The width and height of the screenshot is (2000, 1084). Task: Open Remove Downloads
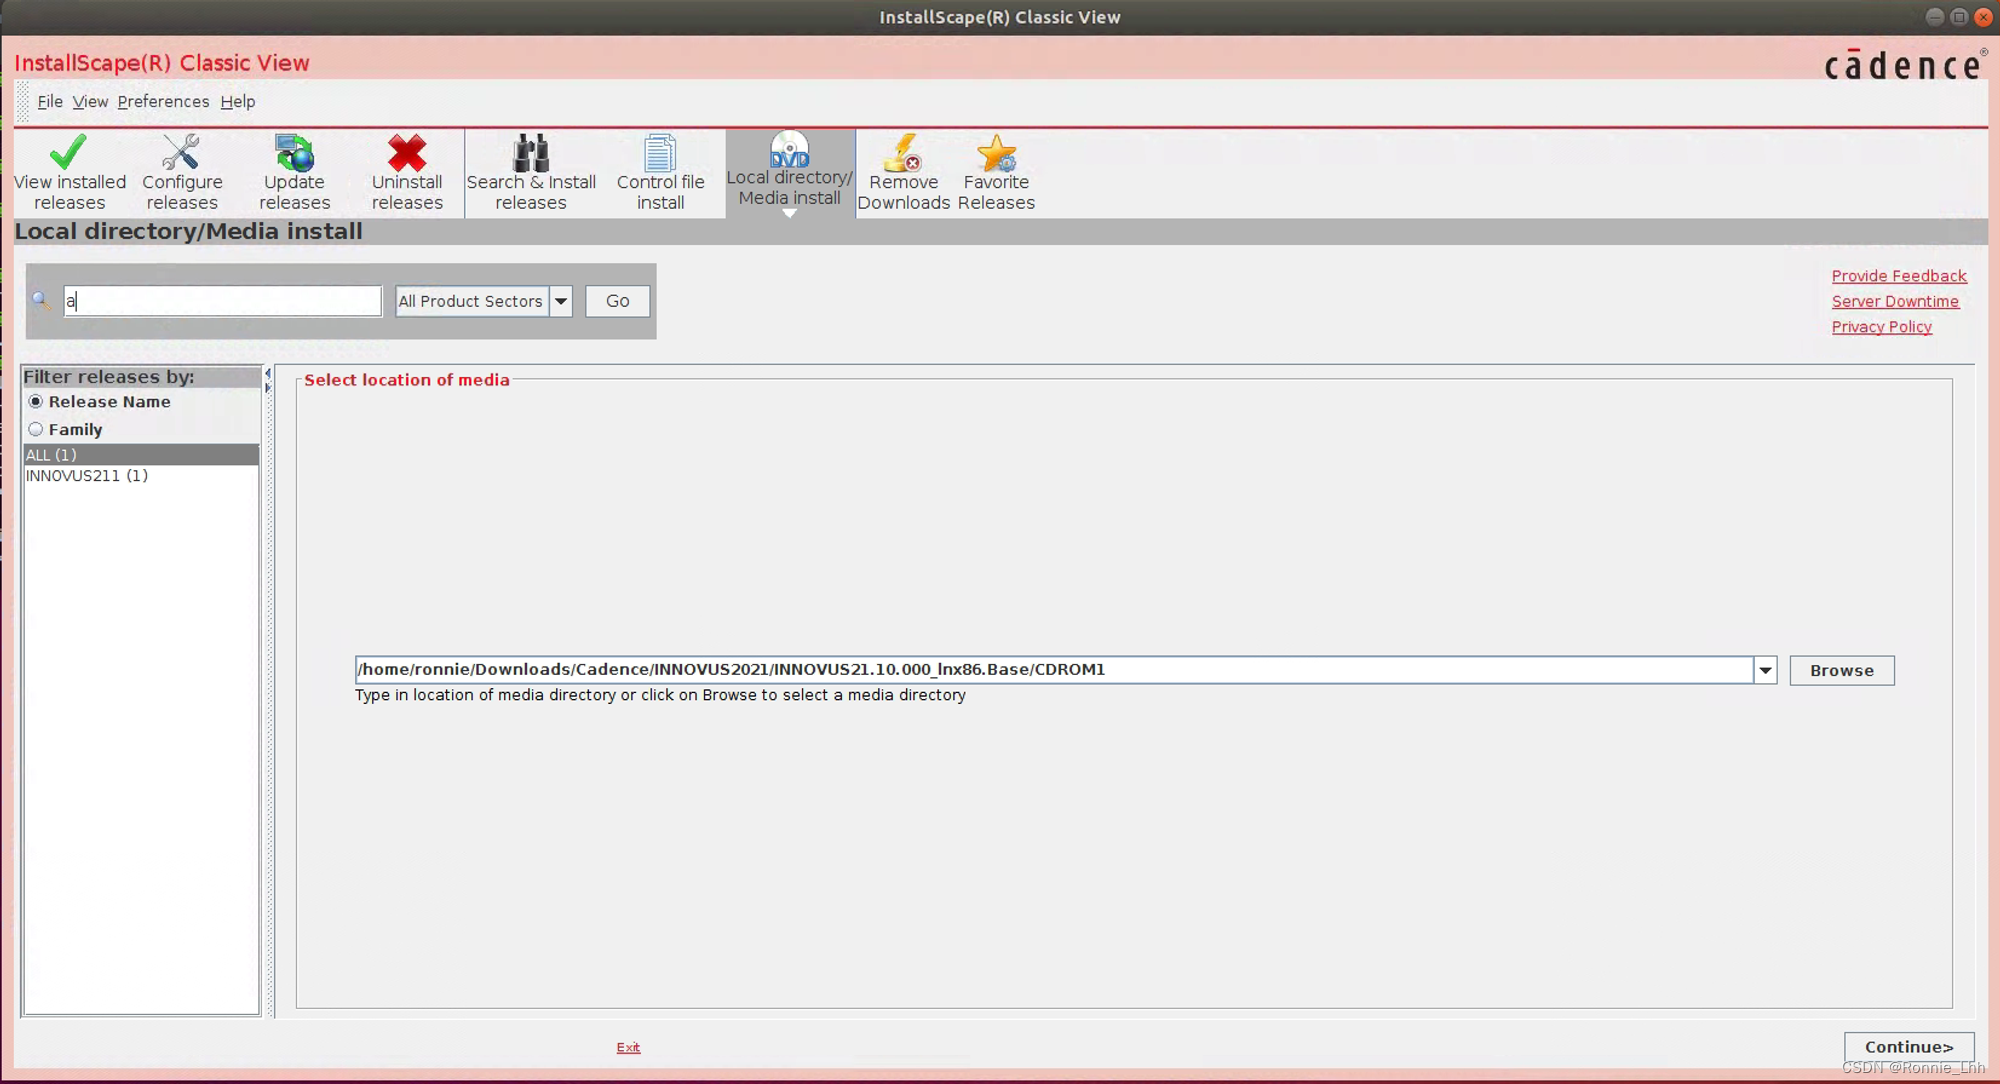(x=903, y=172)
